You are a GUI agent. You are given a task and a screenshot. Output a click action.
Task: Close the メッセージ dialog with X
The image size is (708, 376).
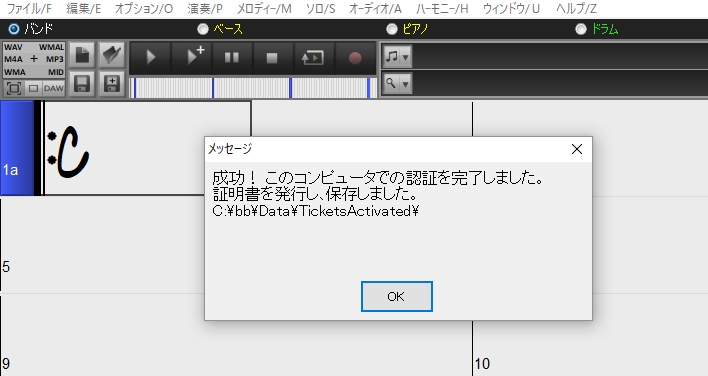(x=577, y=149)
